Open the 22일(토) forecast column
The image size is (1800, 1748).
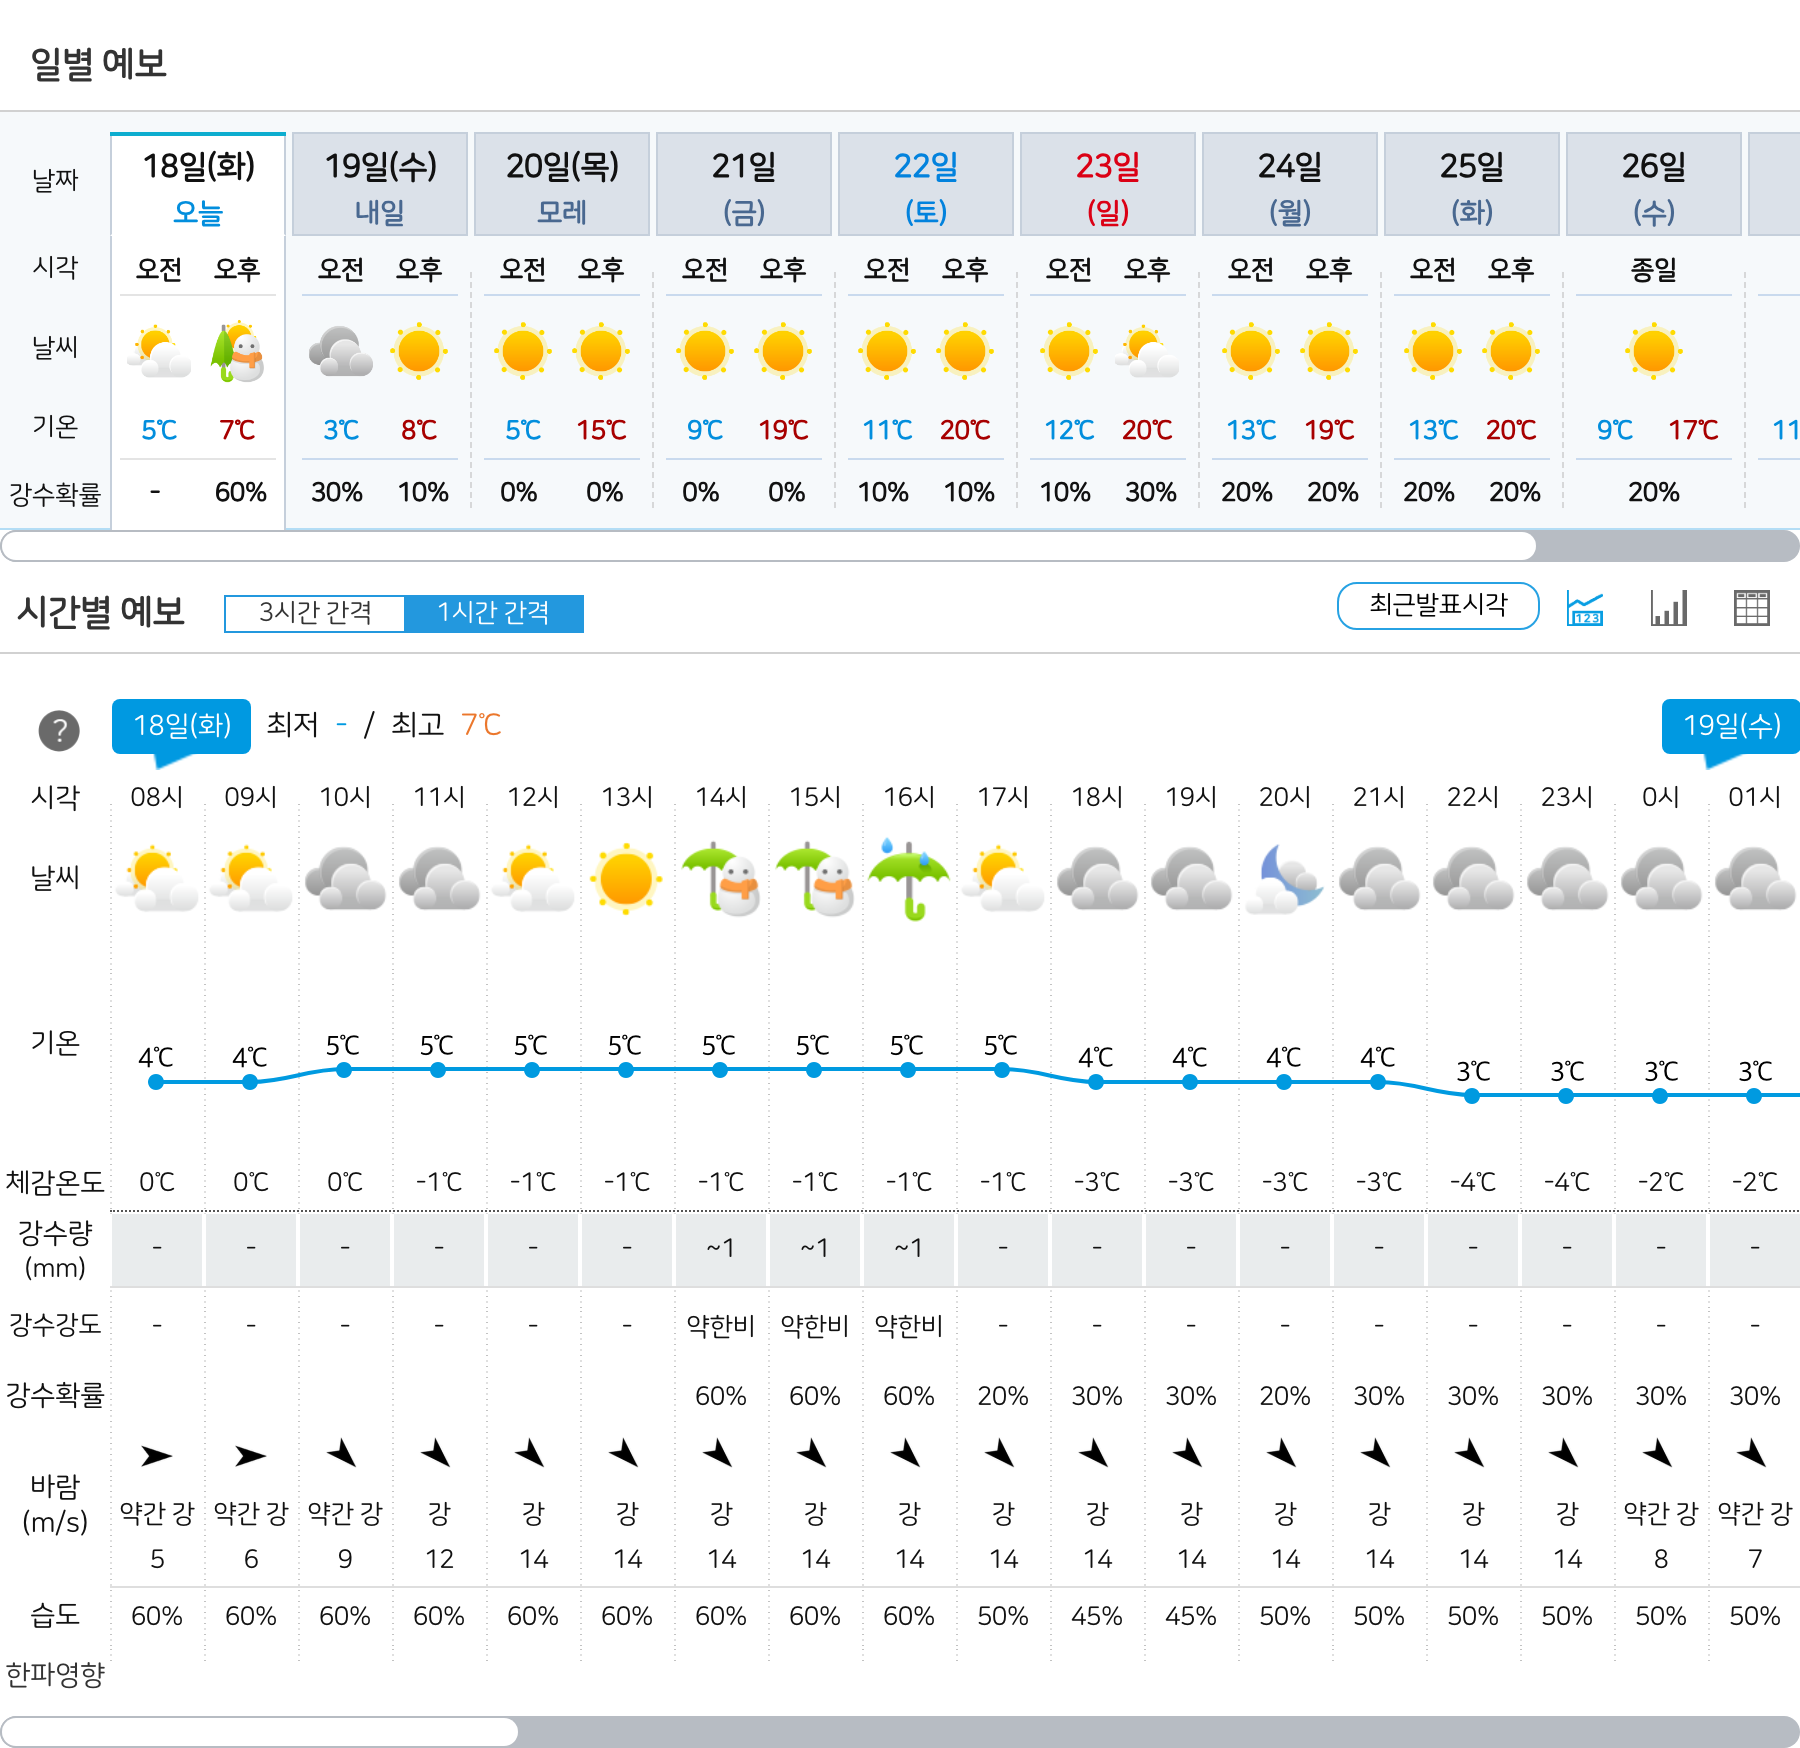point(925,183)
